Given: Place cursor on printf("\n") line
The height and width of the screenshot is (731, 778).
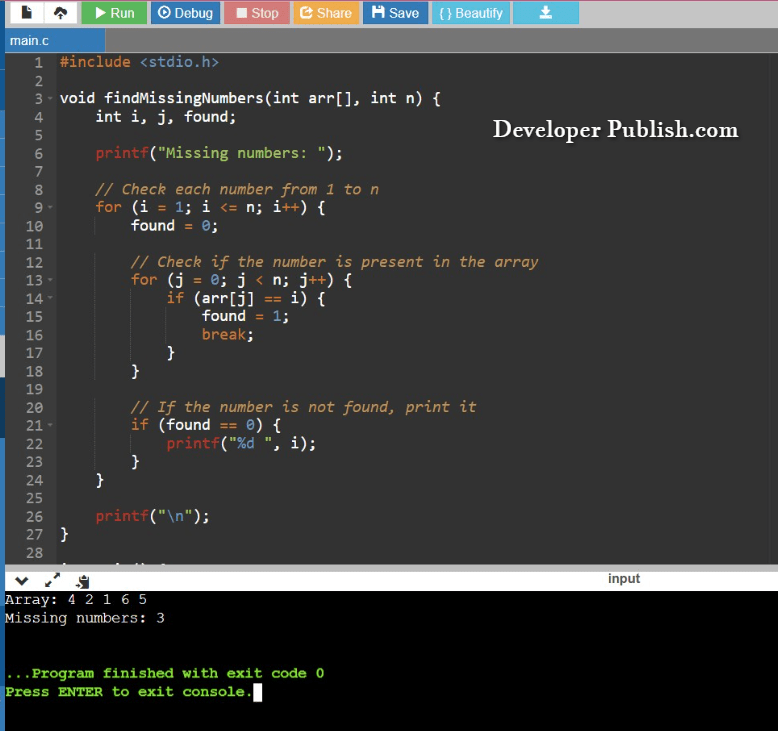Looking at the screenshot, I should [152, 516].
